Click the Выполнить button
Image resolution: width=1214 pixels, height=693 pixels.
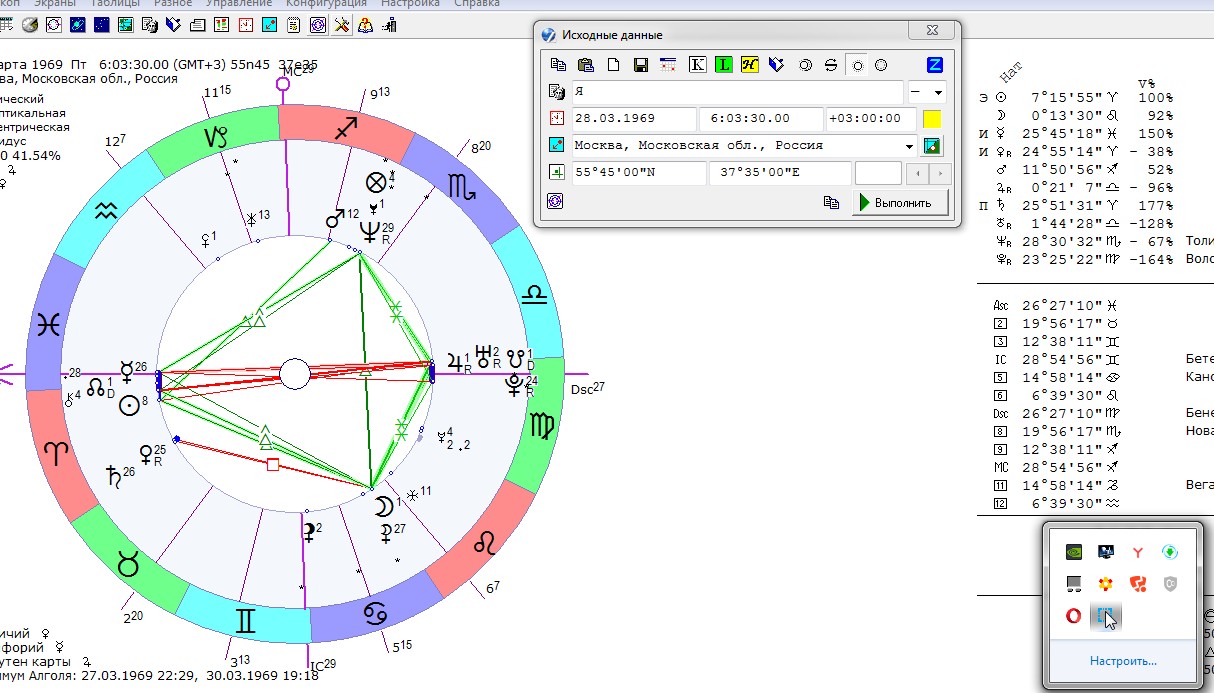point(900,202)
